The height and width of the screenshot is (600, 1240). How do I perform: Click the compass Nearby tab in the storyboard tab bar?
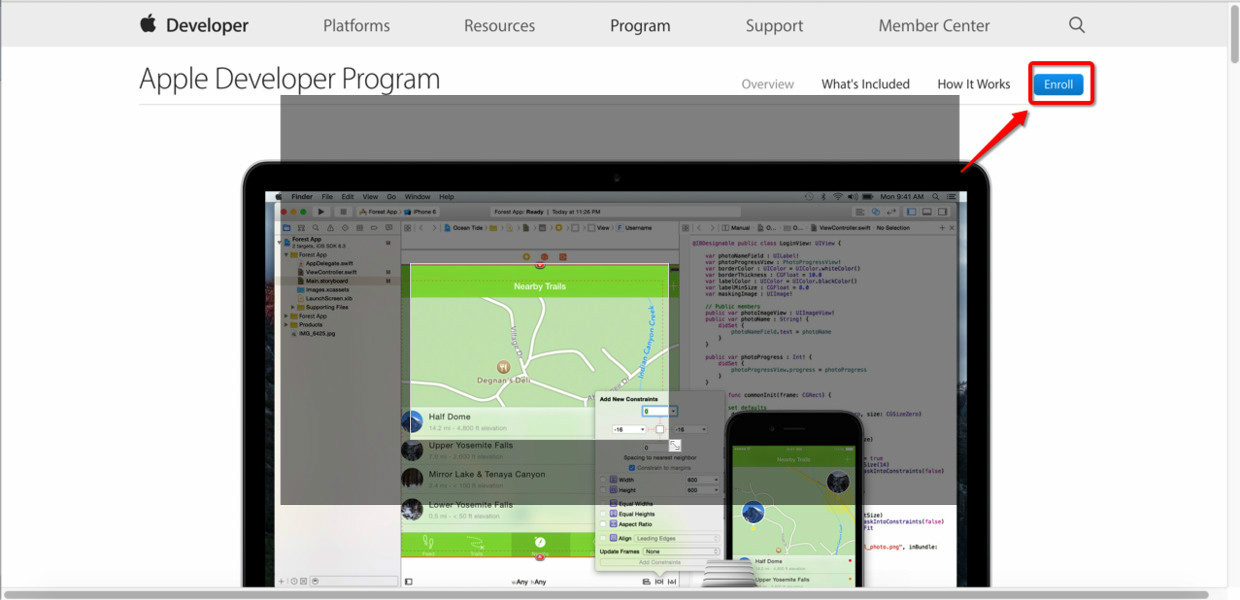[x=539, y=544]
